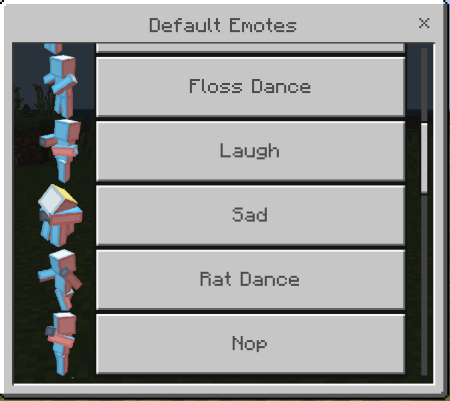Click the scrollbar track below the thumb
Screen dimensions: 450x401
(424, 283)
